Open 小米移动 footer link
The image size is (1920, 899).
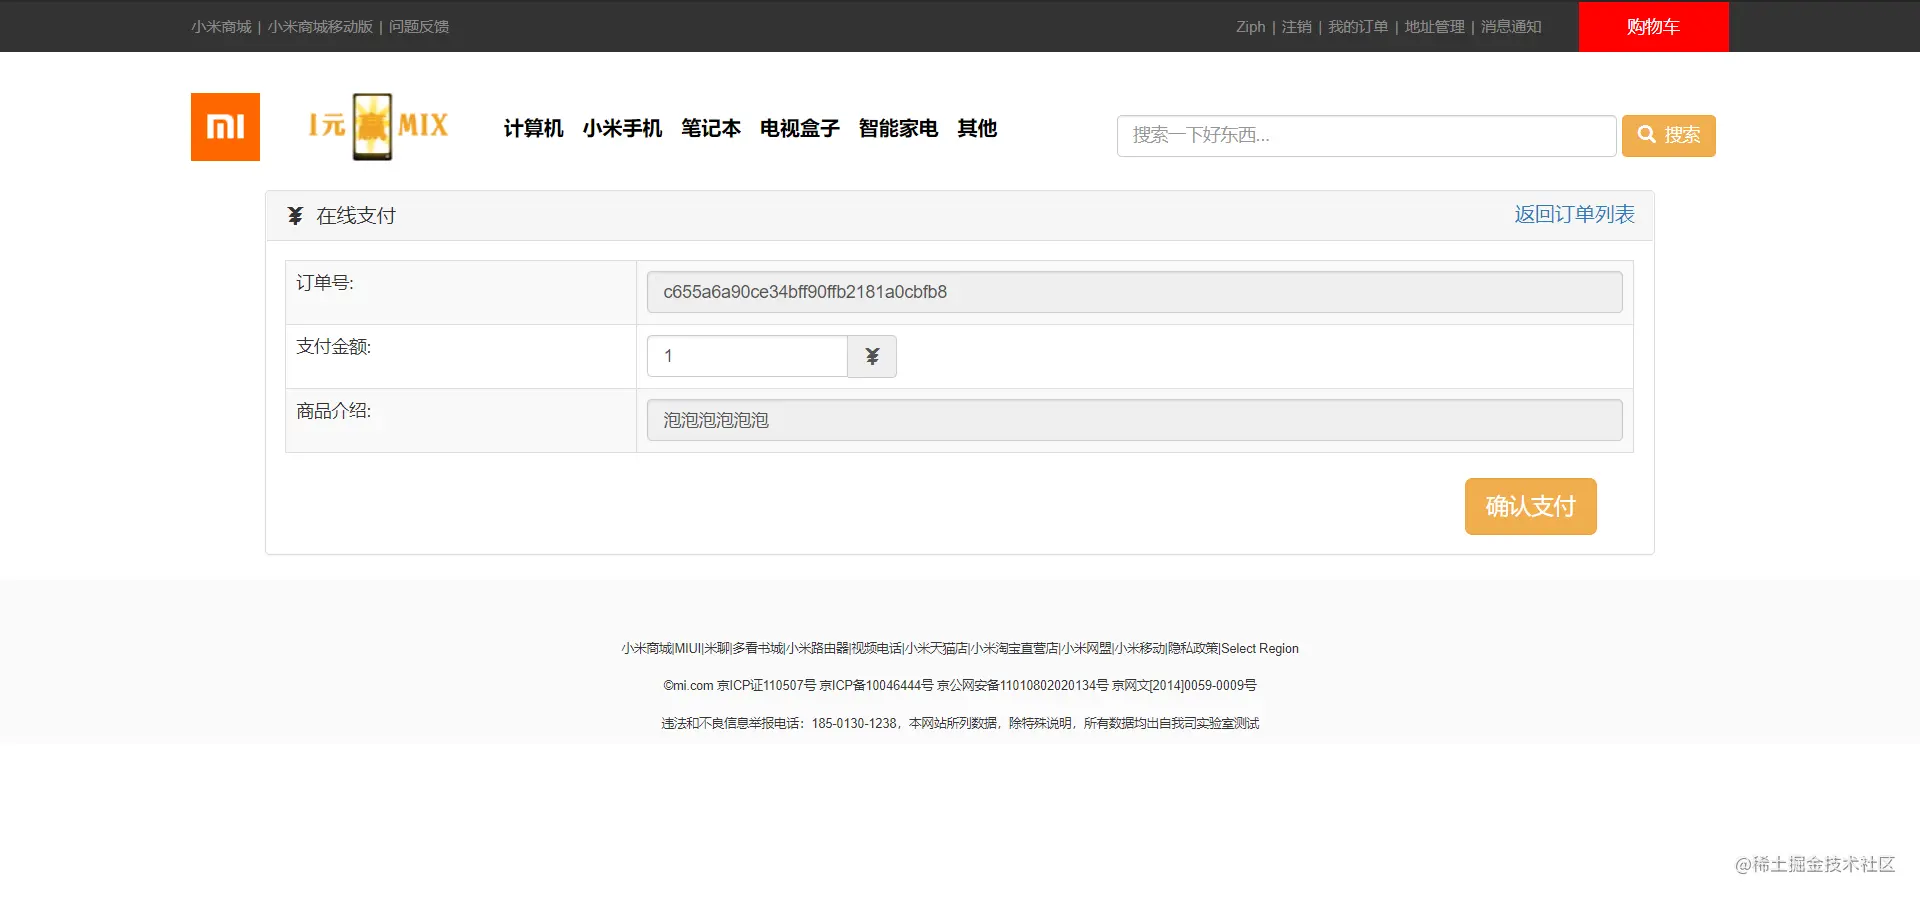[1140, 649]
